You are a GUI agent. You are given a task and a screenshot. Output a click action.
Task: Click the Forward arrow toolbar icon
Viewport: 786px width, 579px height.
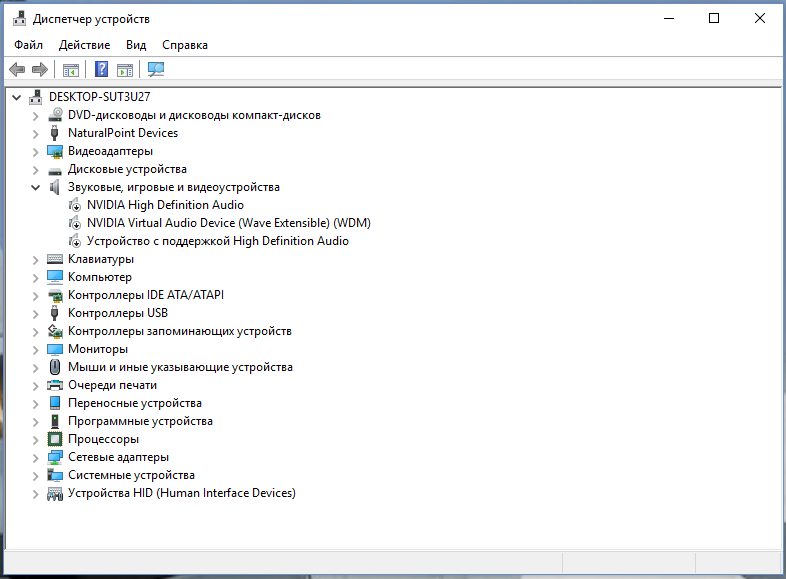click(40, 69)
